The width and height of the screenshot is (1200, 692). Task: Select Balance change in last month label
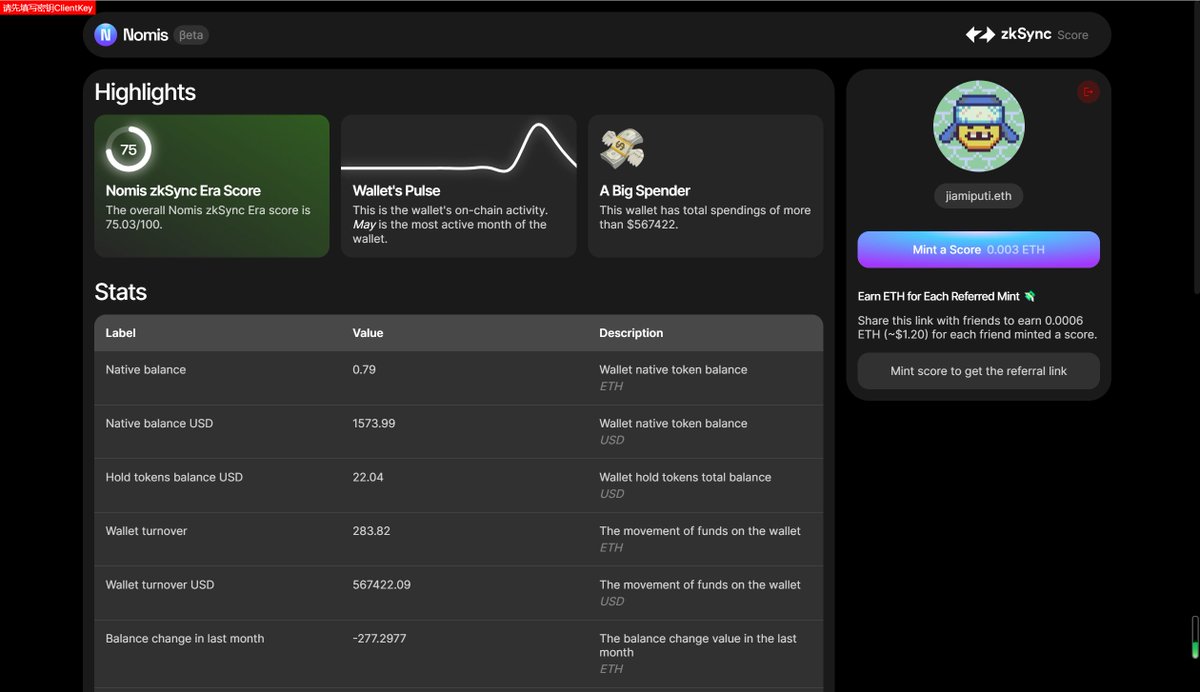click(185, 639)
